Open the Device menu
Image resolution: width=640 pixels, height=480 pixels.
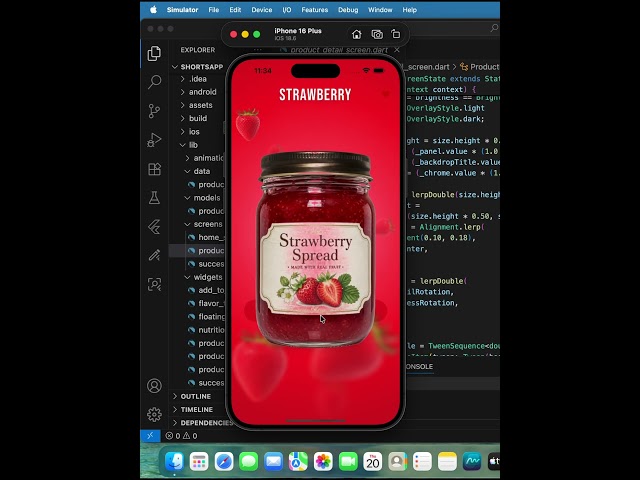tap(262, 10)
